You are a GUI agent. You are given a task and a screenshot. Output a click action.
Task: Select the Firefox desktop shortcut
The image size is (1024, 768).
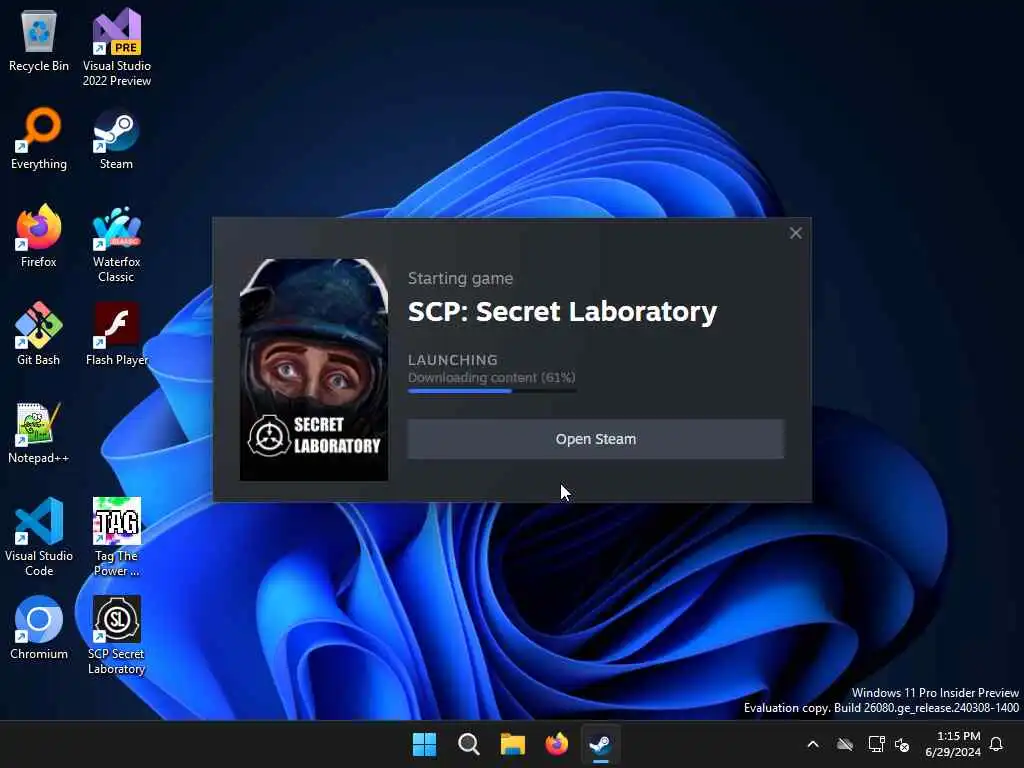pyautogui.click(x=39, y=236)
